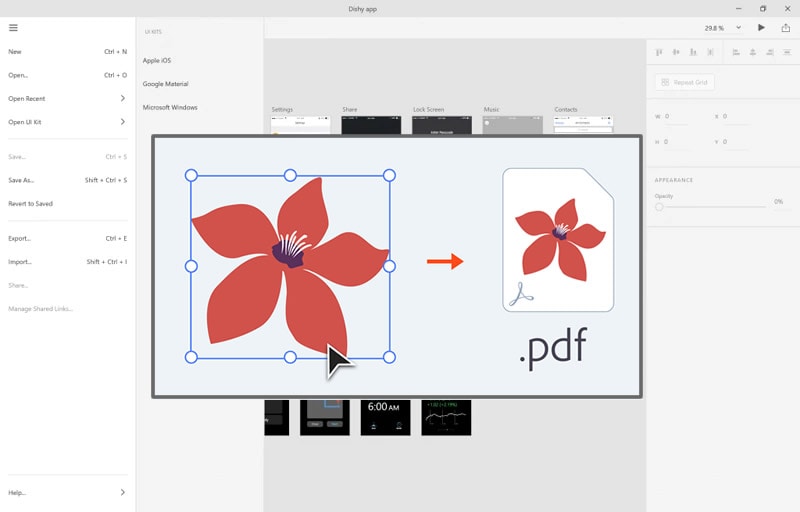The height and width of the screenshot is (512, 800).
Task: Click the Align Middle vertically icon
Action: [676, 52]
